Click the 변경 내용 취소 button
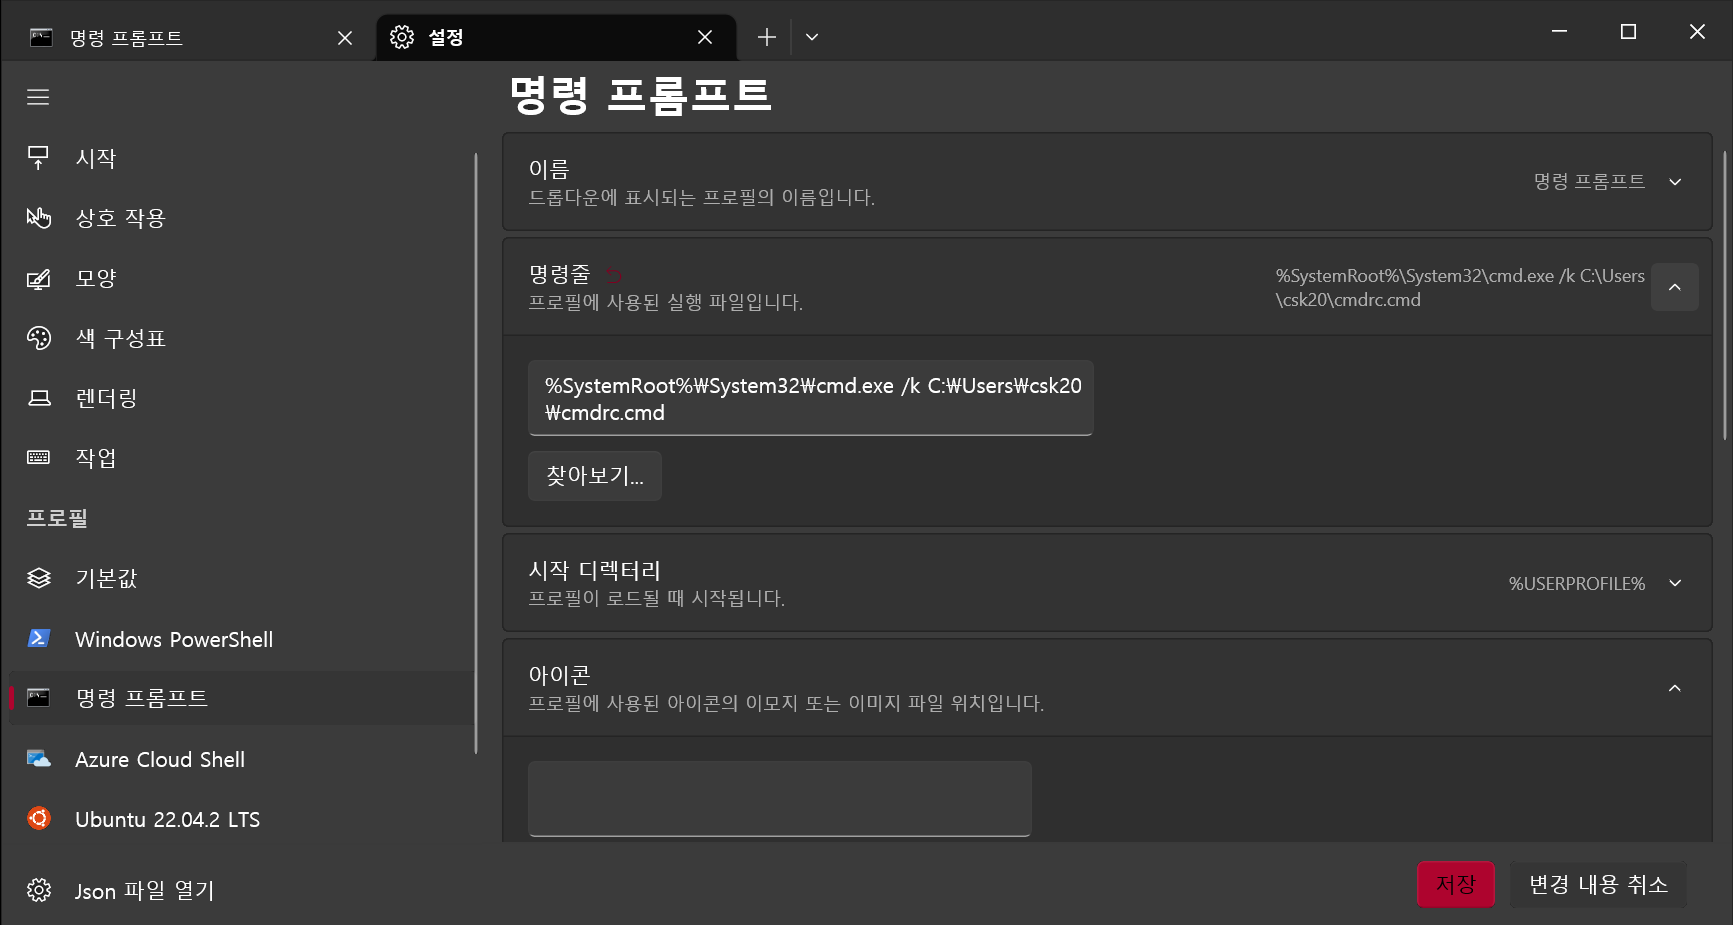The width and height of the screenshot is (1733, 925). tap(1598, 885)
